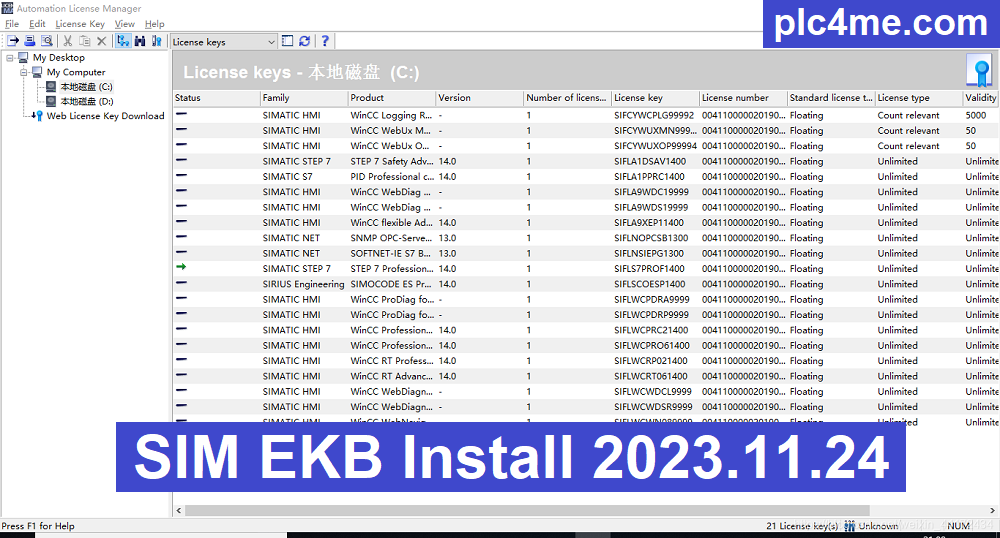Viewport: 1000px width, 538px height.
Task: Select the SIMOCODE ES license row
Action: tap(391, 284)
